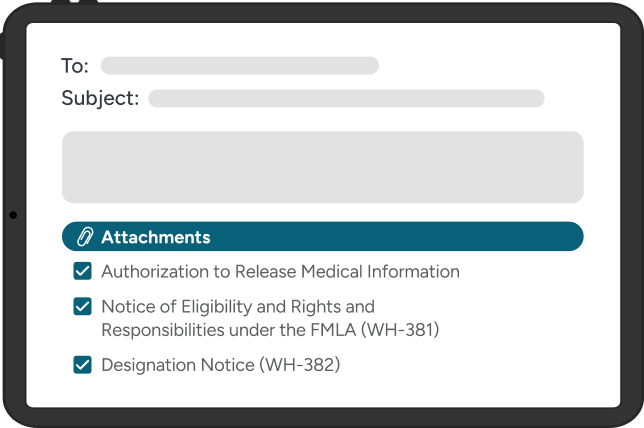Toggle the Notice of Eligibility WH-381 checkbox
Viewport: 644px width, 428px height.
[83, 307]
